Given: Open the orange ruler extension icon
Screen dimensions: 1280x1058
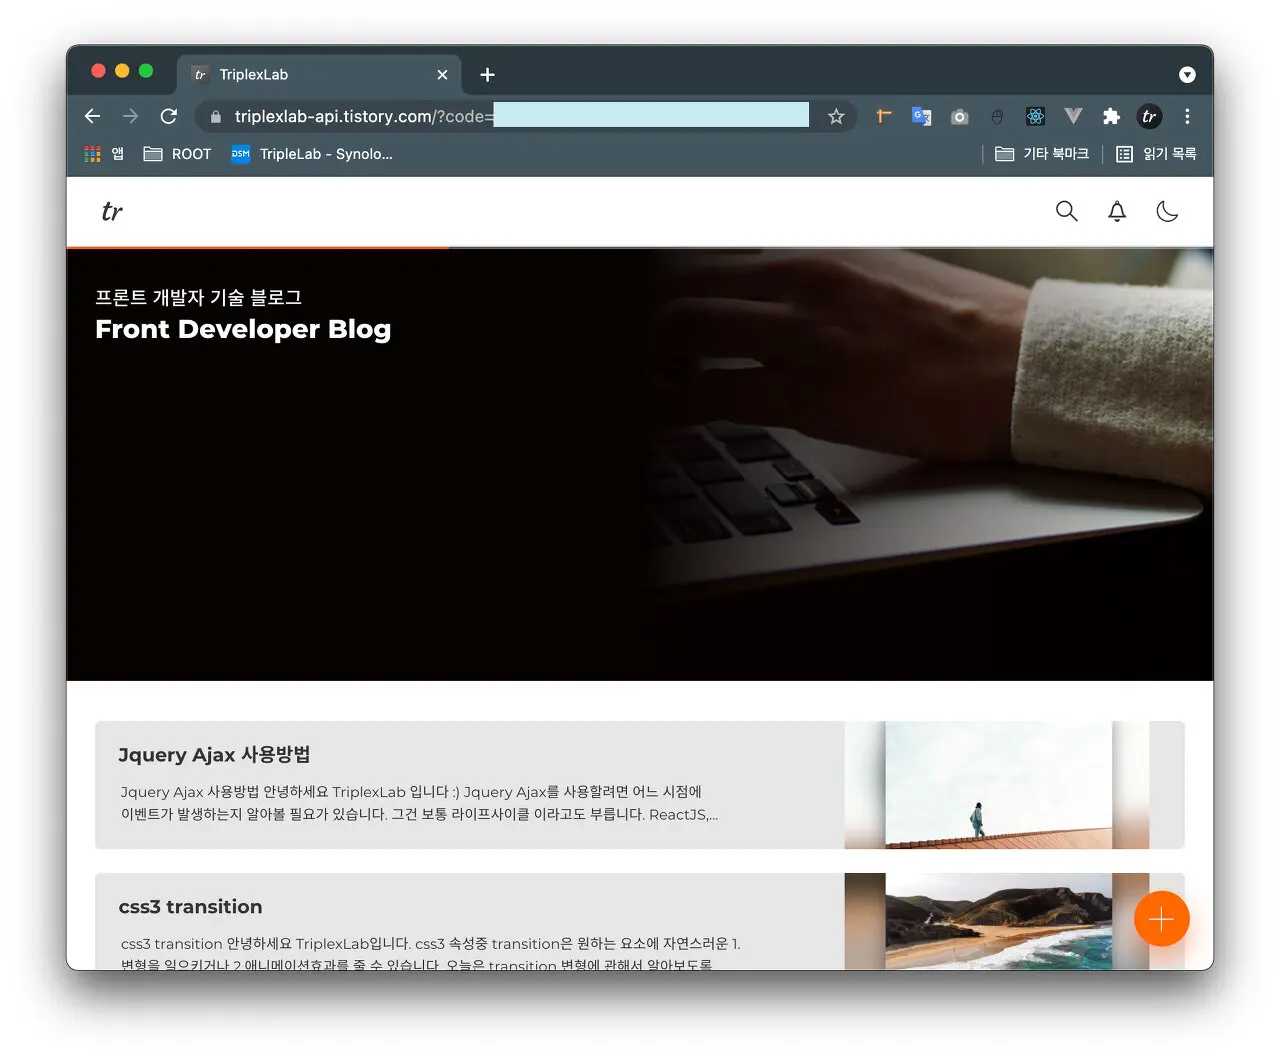Looking at the screenshot, I should click(x=883, y=116).
